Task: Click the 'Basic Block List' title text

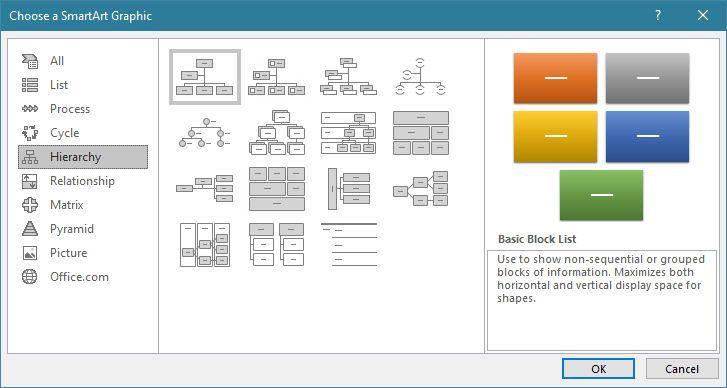Action: pyautogui.click(x=537, y=239)
